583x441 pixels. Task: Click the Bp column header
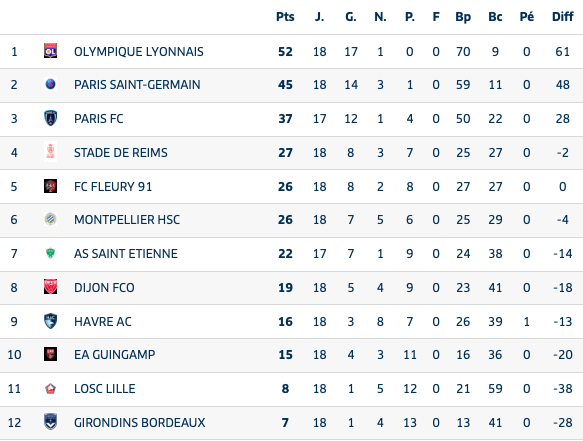463,17
